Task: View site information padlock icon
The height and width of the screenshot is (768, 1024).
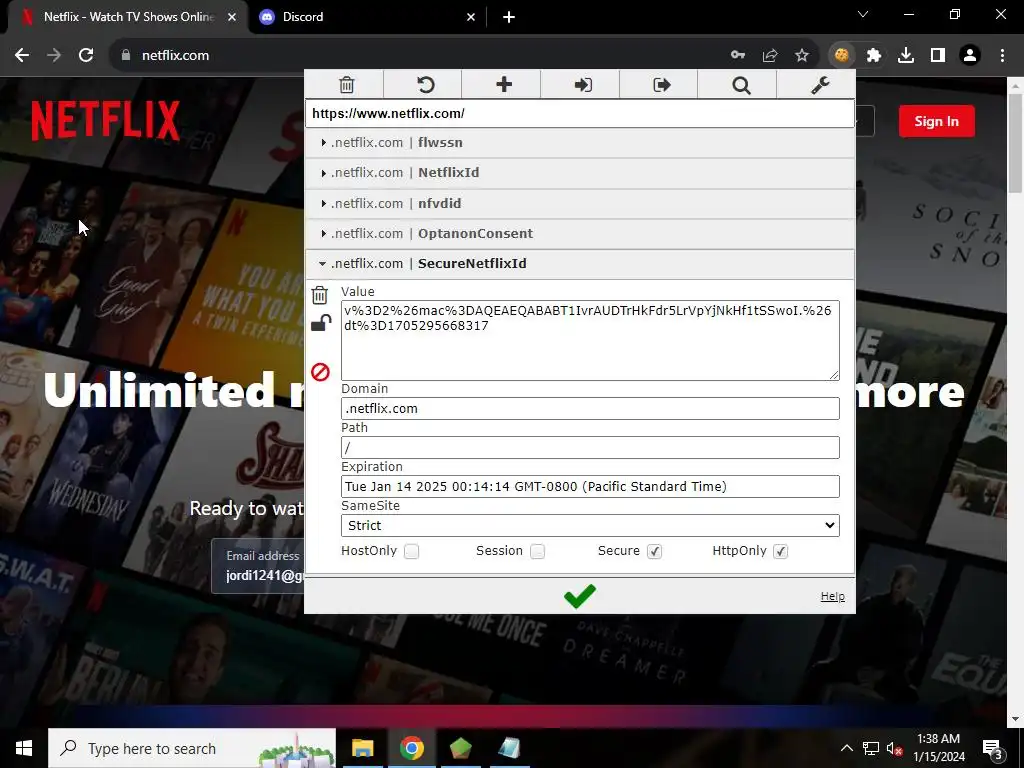Action: tap(126, 55)
